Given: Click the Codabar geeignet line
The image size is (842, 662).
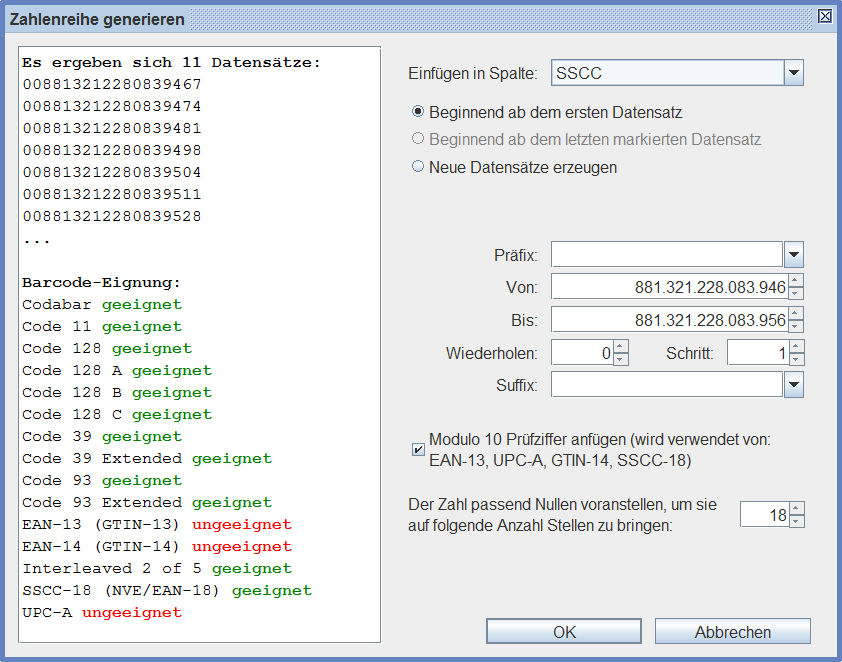Looking at the screenshot, I should (102, 304).
